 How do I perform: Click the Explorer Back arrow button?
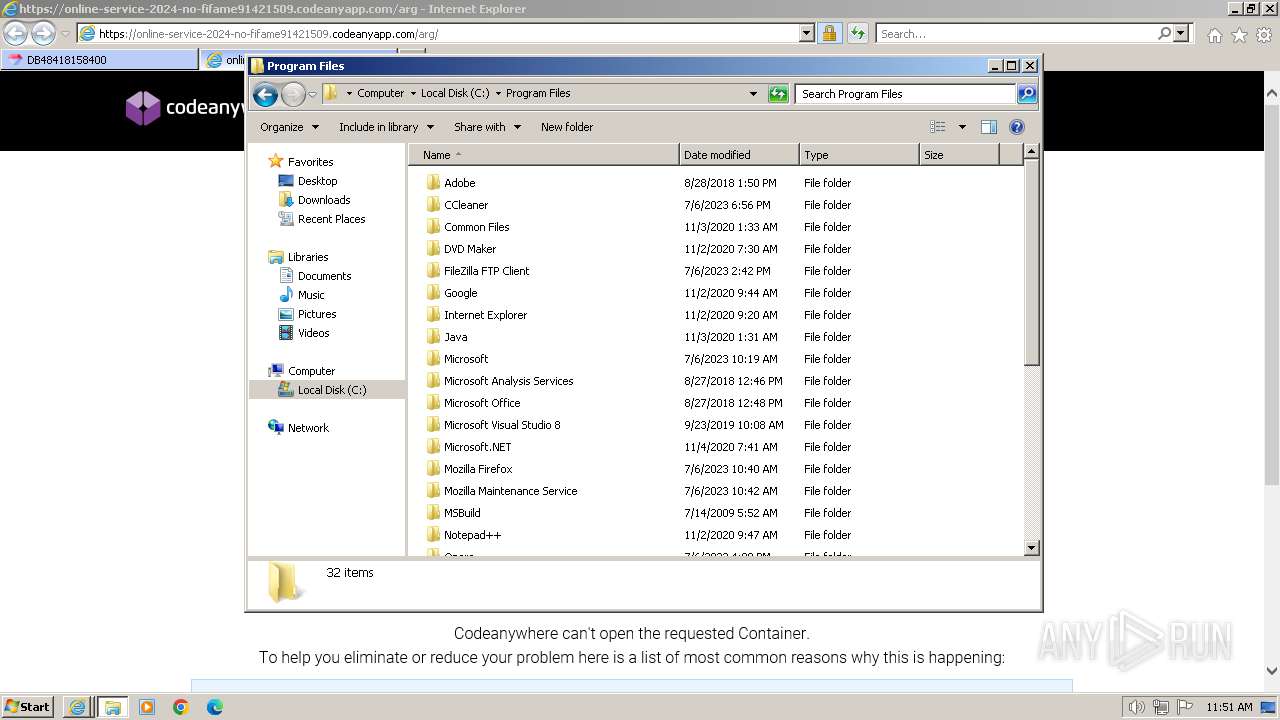point(265,94)
